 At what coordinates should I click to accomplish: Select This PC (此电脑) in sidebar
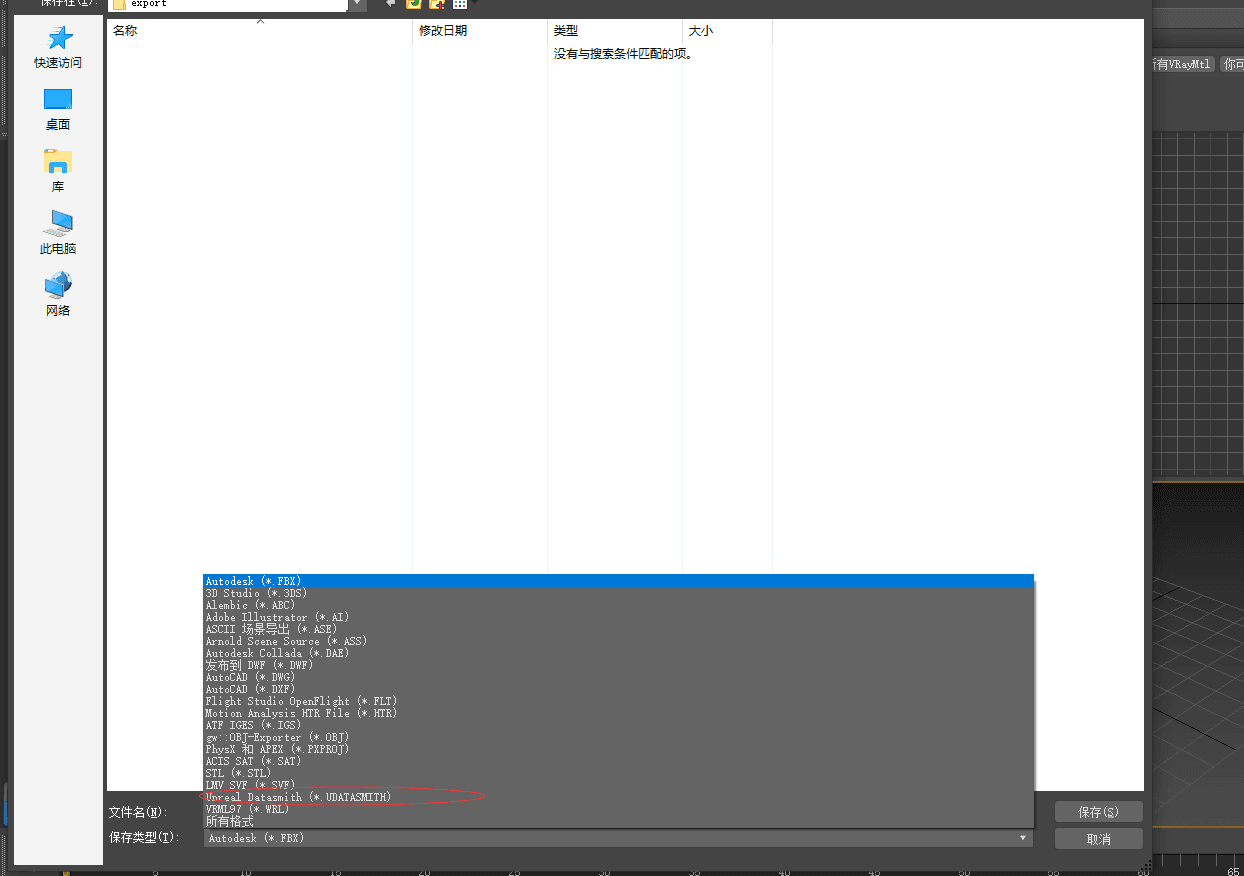[58, 233]
